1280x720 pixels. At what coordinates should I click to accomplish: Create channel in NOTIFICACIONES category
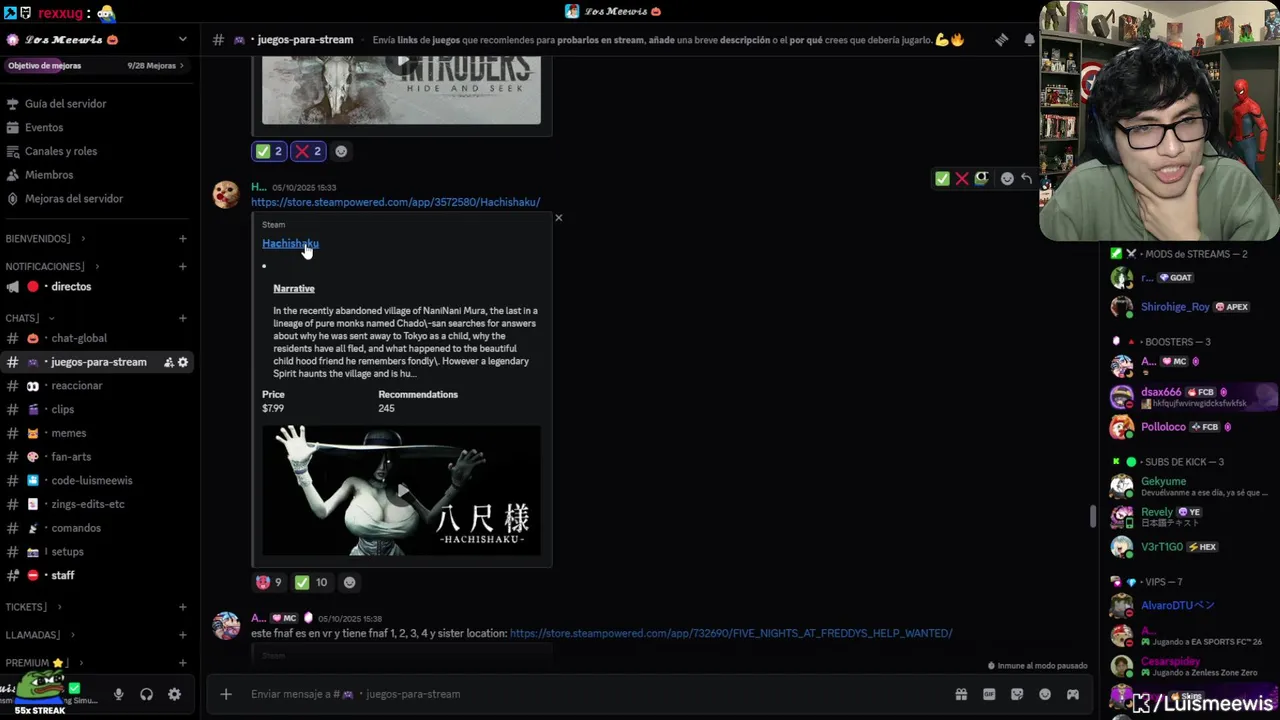click(183, 267)
